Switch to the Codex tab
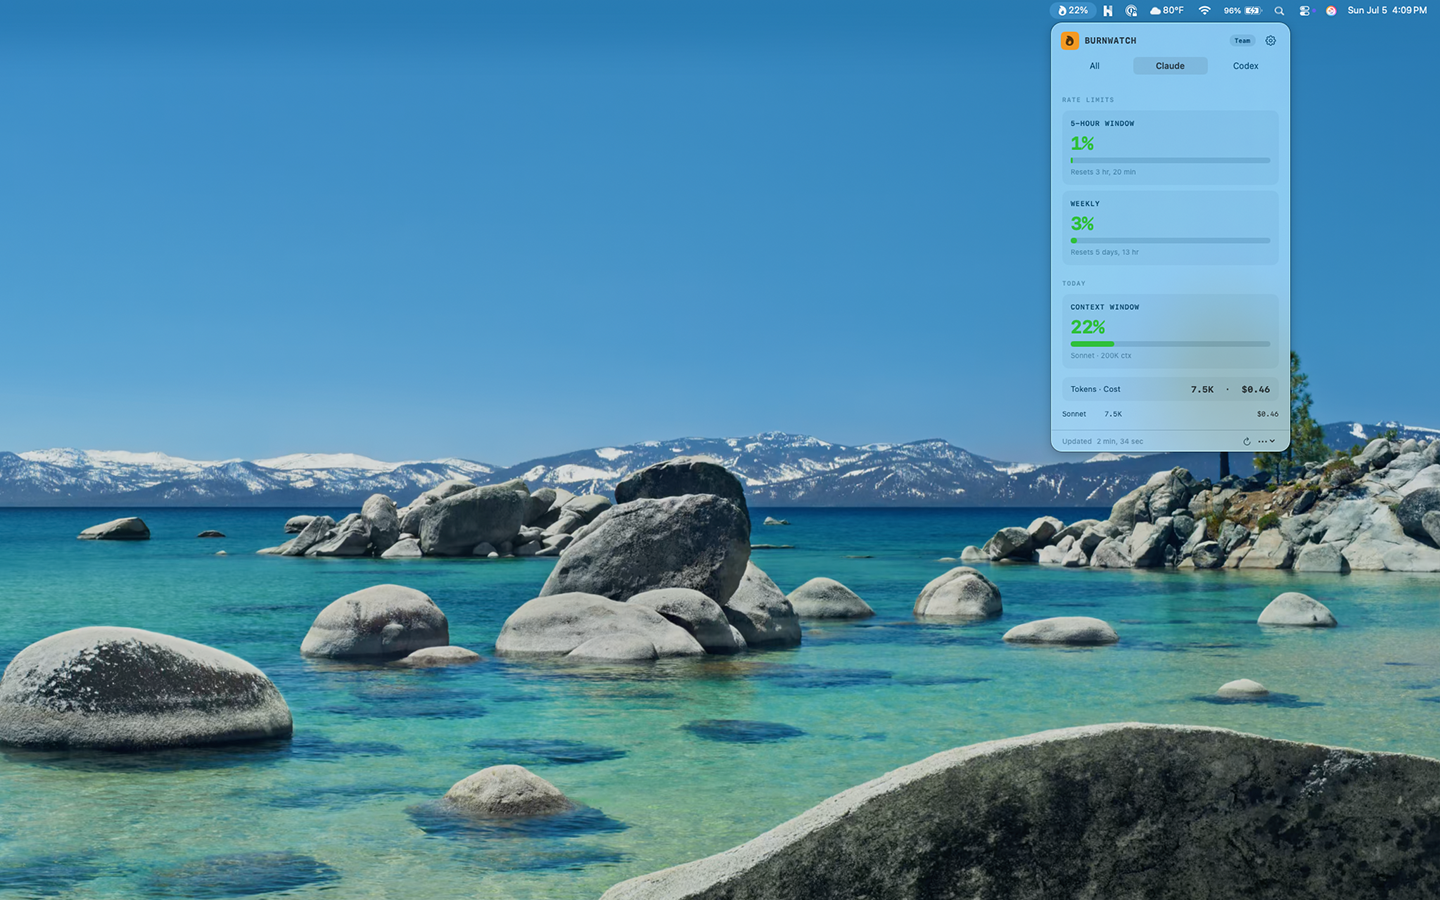 1245,66
